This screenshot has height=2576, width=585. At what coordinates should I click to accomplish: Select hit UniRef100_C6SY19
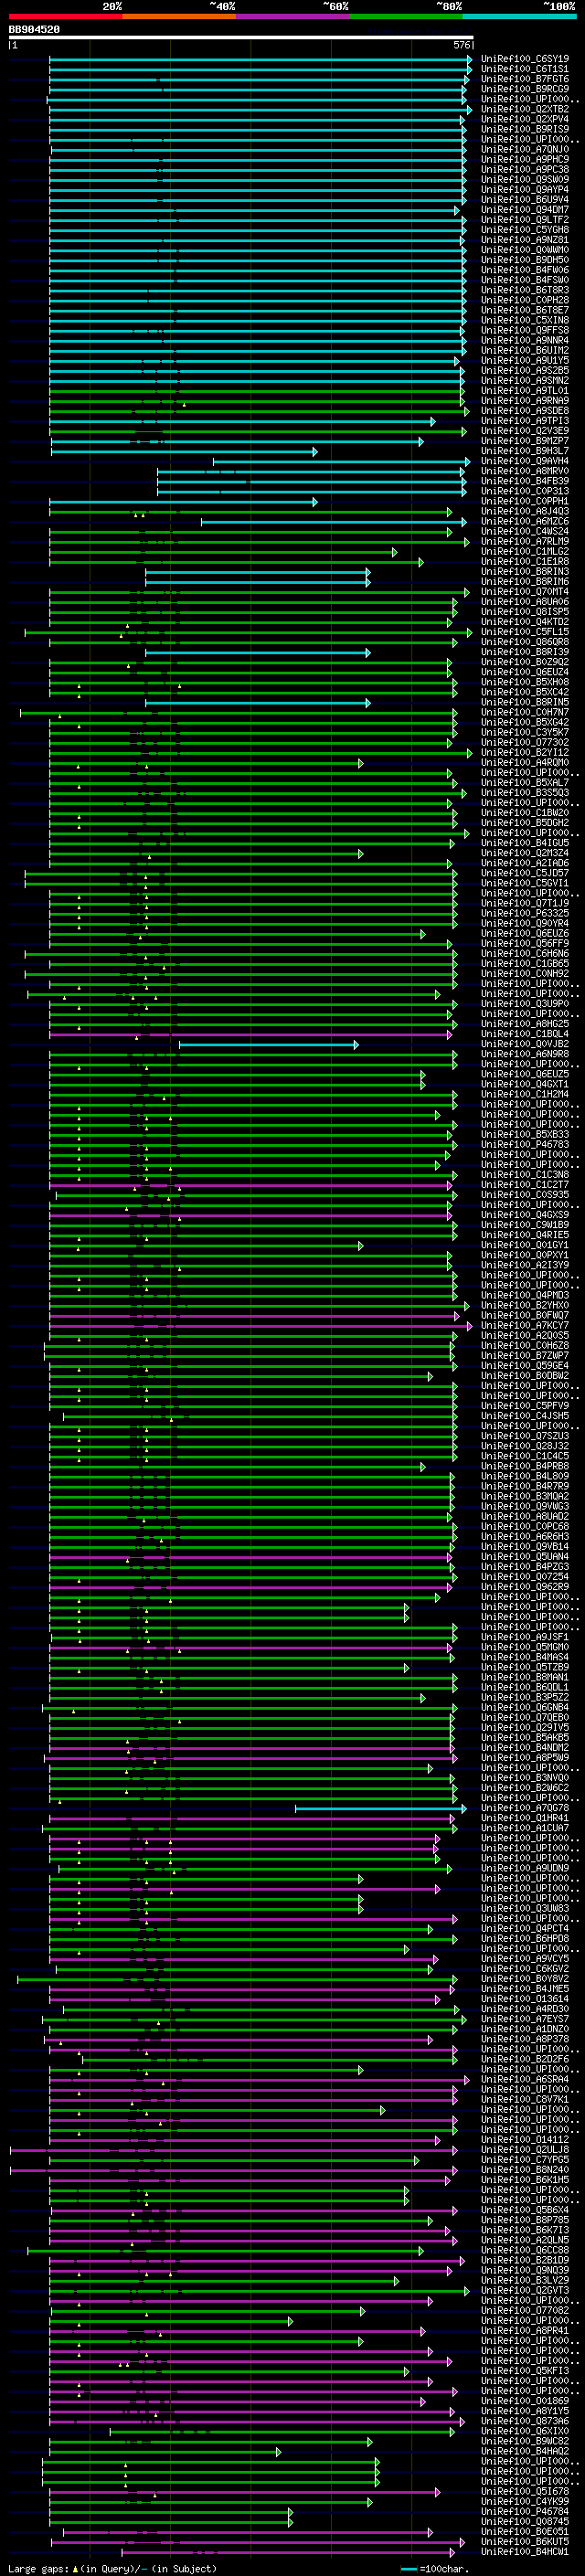tap(525, 59)
